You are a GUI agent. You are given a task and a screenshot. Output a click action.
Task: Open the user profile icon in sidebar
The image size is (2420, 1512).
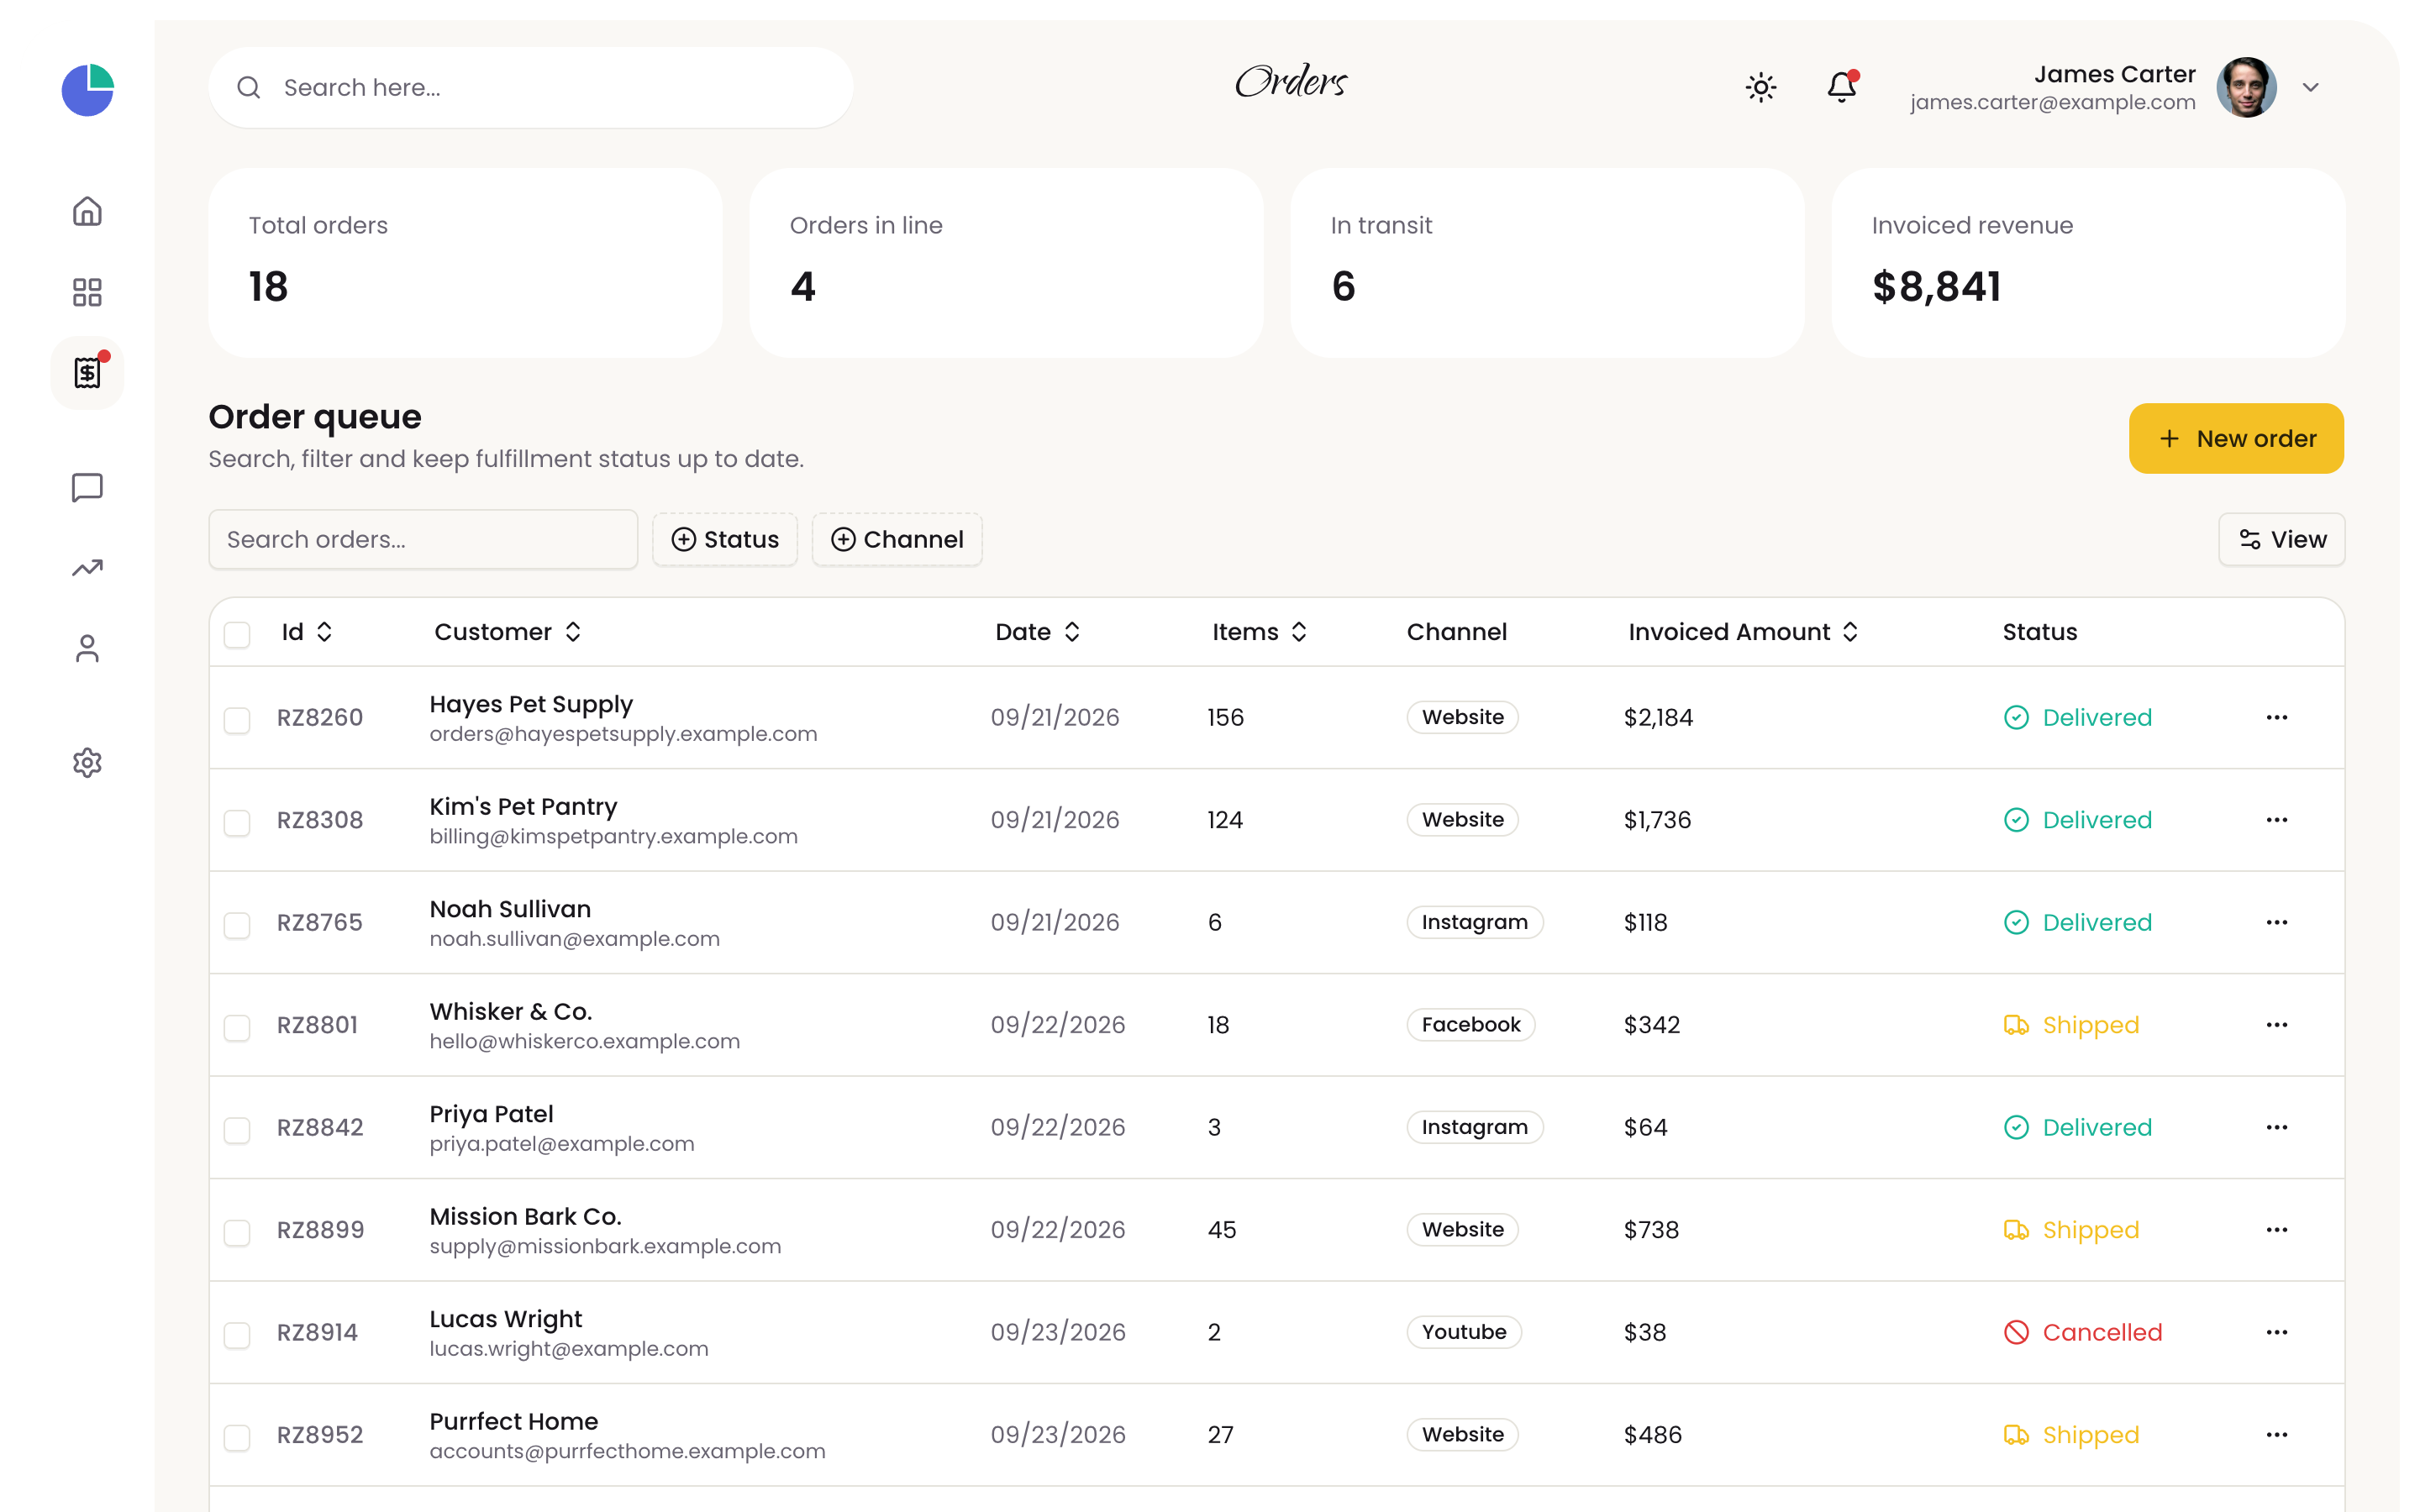(x=88, y=649)
